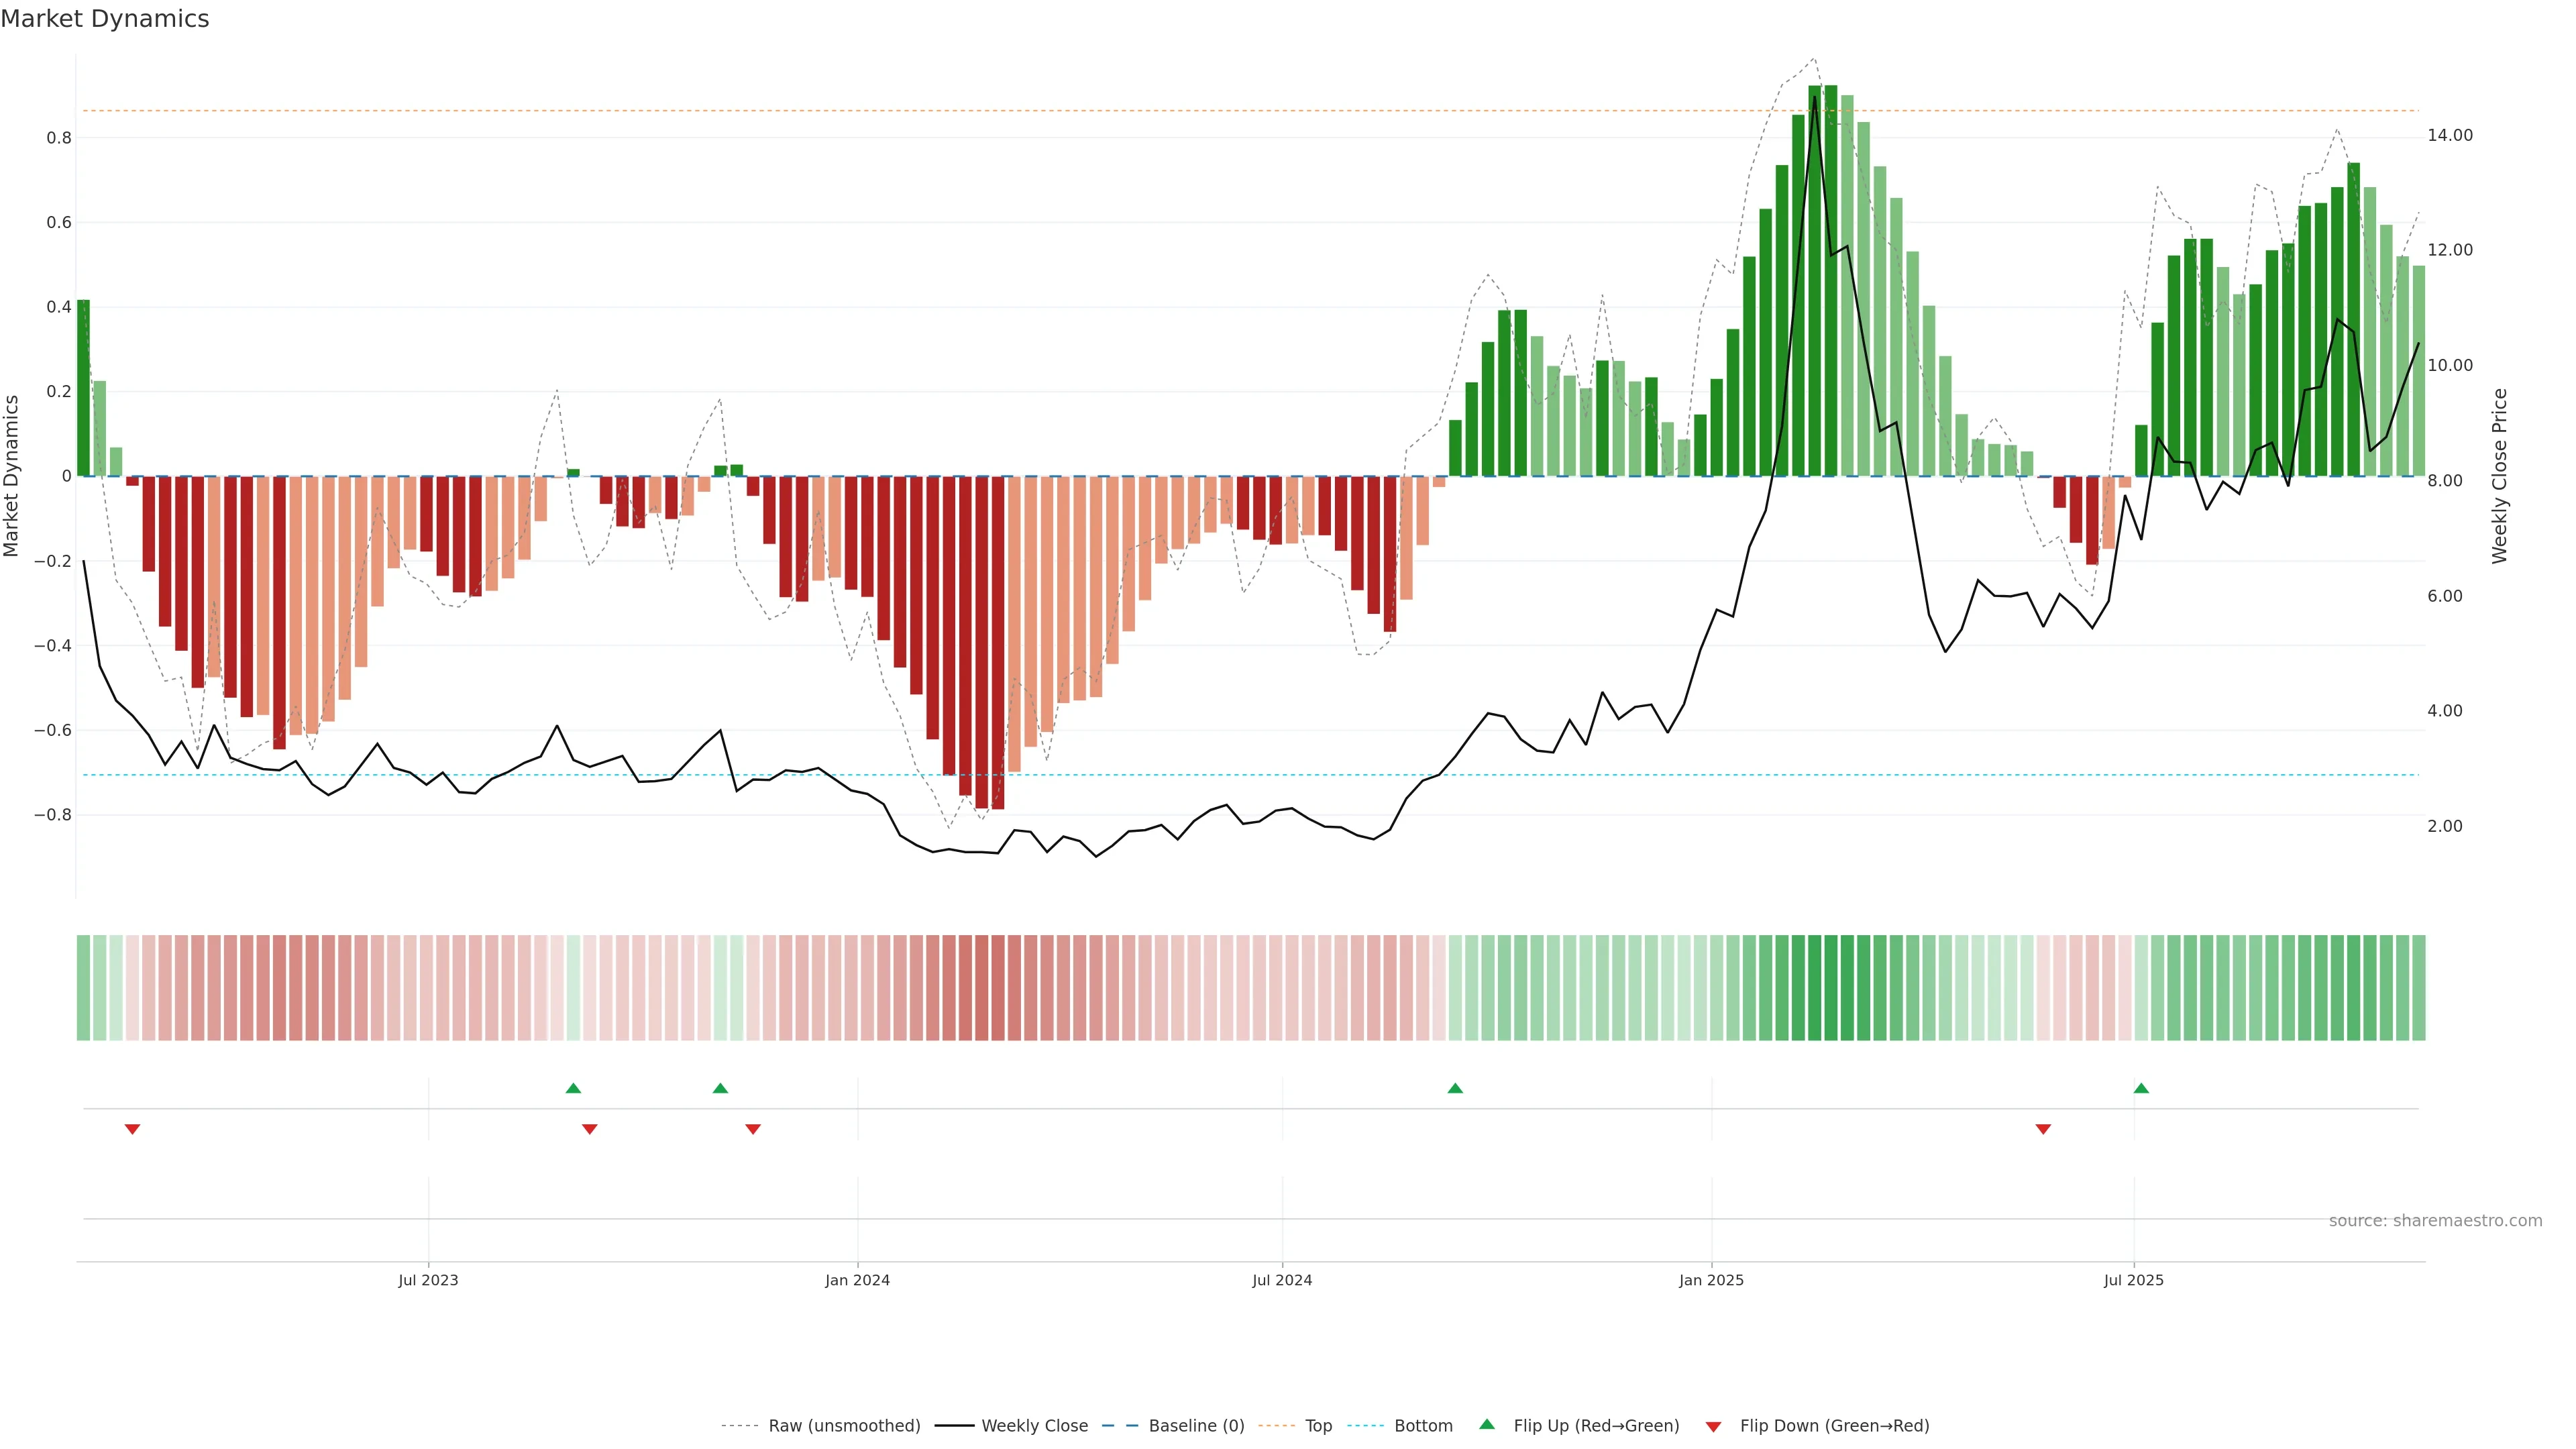Click the red flip-down triangle before Jul 2025
2576x1449 pixels.
click(2043, 1129)
